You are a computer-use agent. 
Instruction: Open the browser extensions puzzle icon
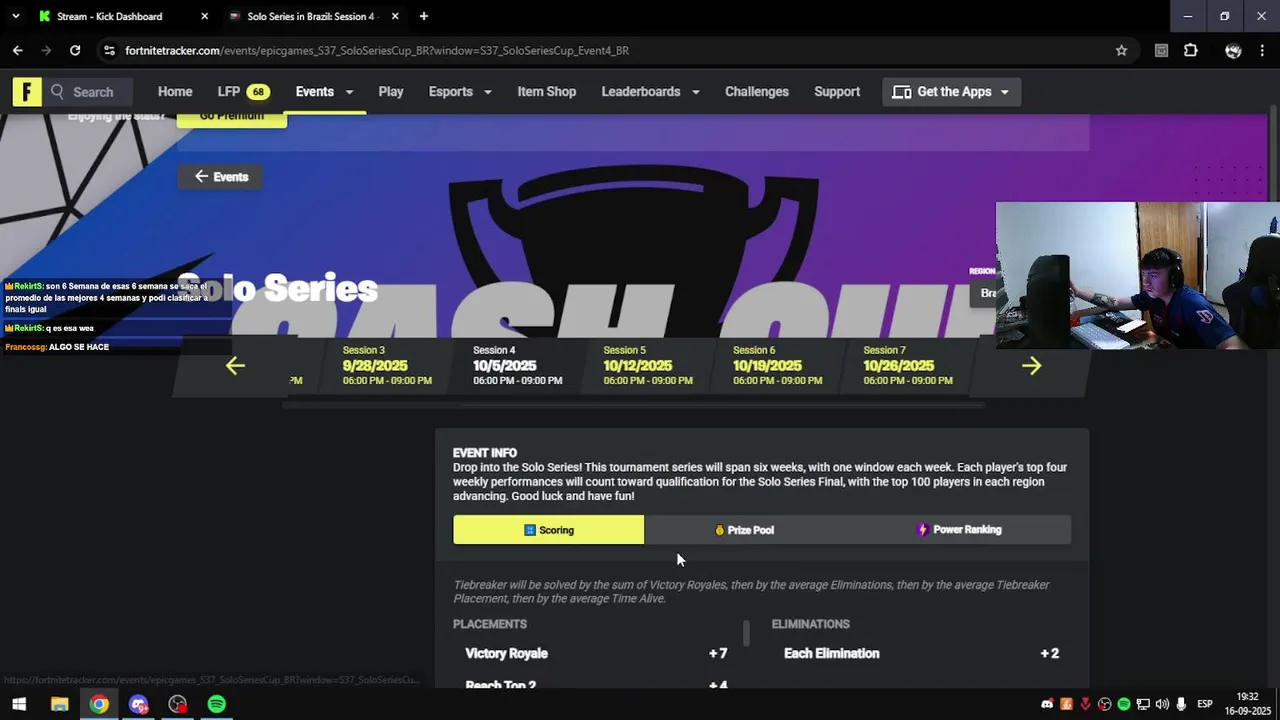click(1190, 50)
